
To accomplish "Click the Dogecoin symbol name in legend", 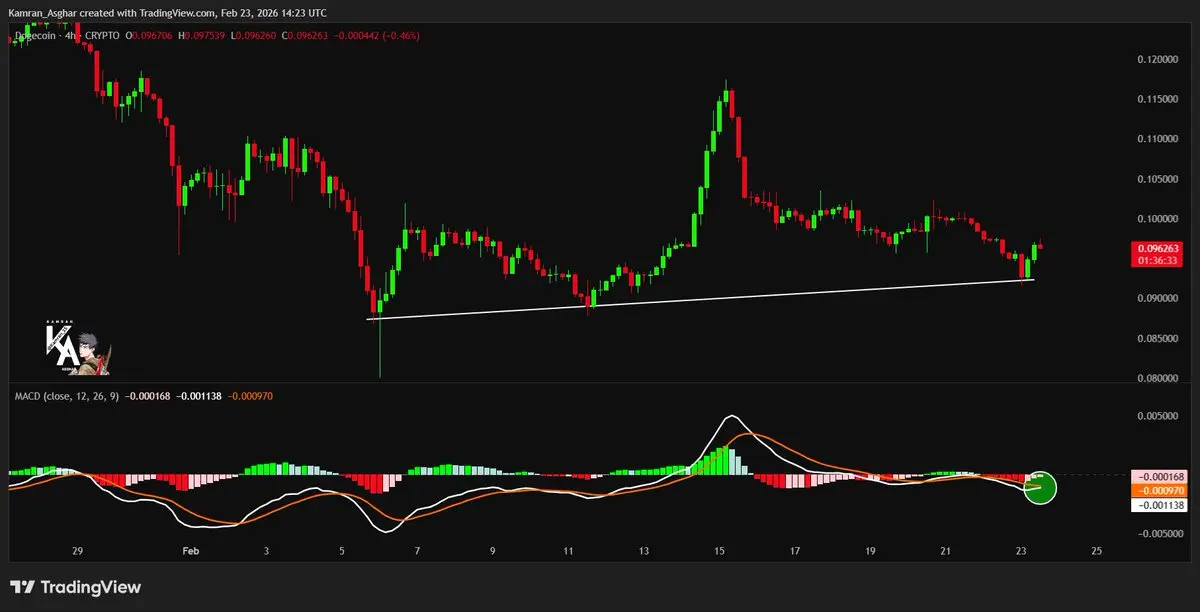I will tap(34, 36).
